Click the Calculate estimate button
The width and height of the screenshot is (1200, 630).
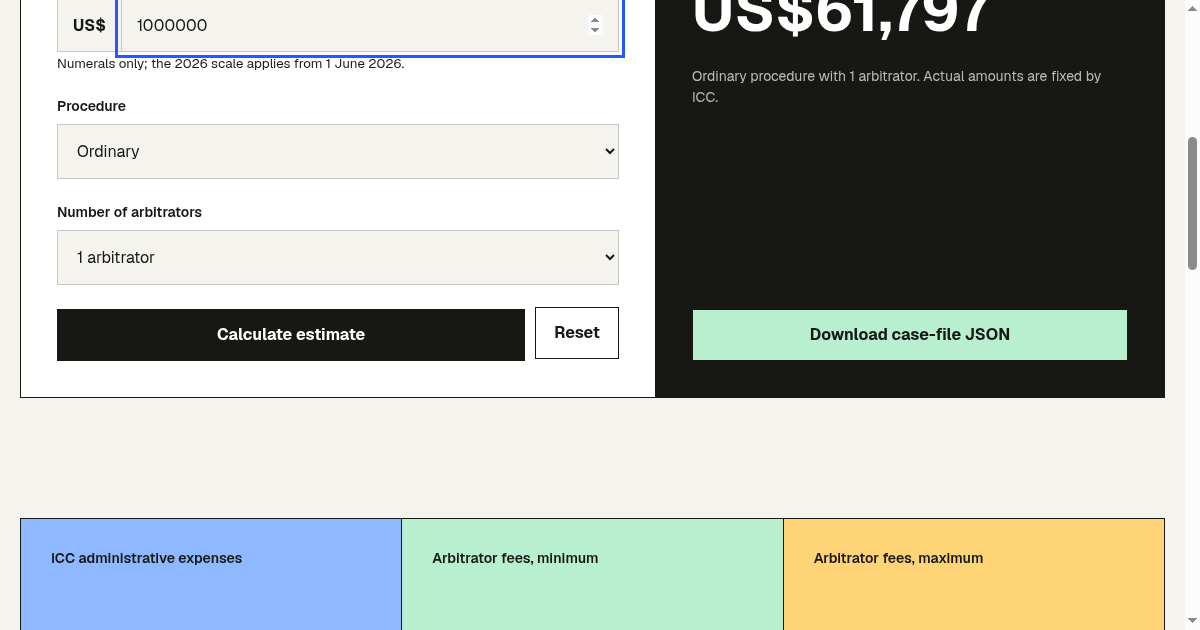click(291, 334)
